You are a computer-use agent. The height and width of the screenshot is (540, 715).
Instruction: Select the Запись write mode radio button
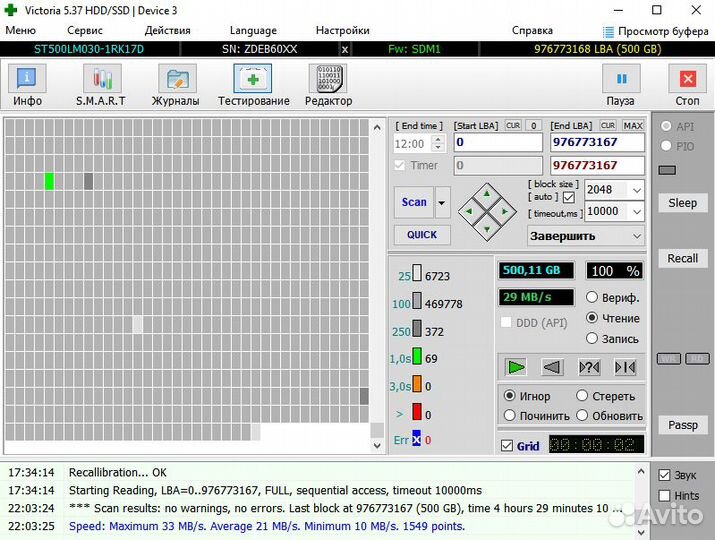(x=593, y=339)
